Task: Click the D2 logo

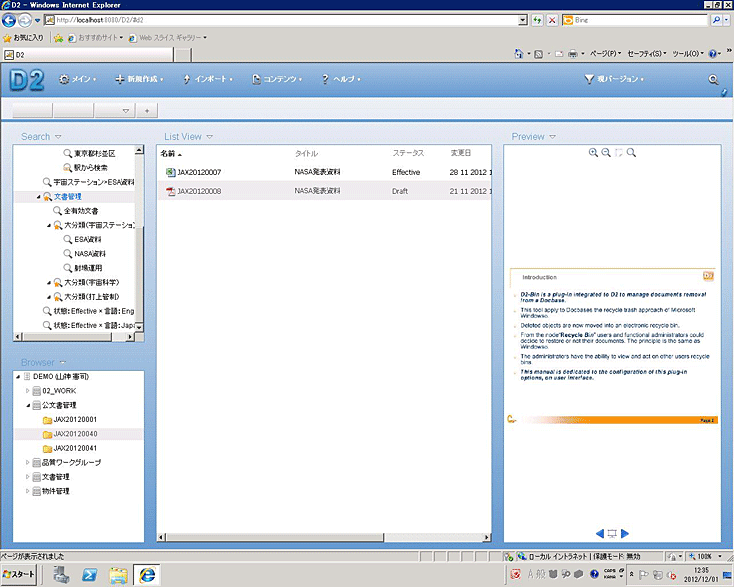Action: (x=26, y=80)
